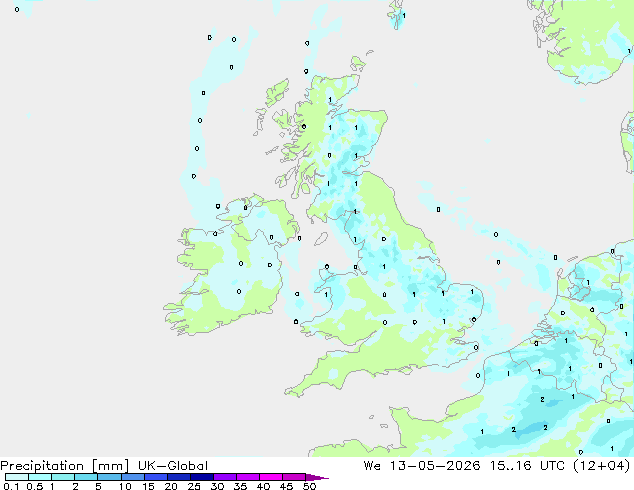Click the legend swatch between 40 and 45

click(x=271, y=477)
